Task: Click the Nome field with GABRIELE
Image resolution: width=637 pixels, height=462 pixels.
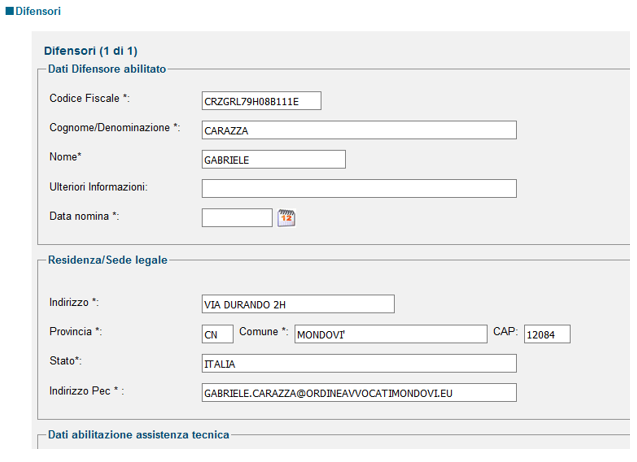Action: (274, 159)
